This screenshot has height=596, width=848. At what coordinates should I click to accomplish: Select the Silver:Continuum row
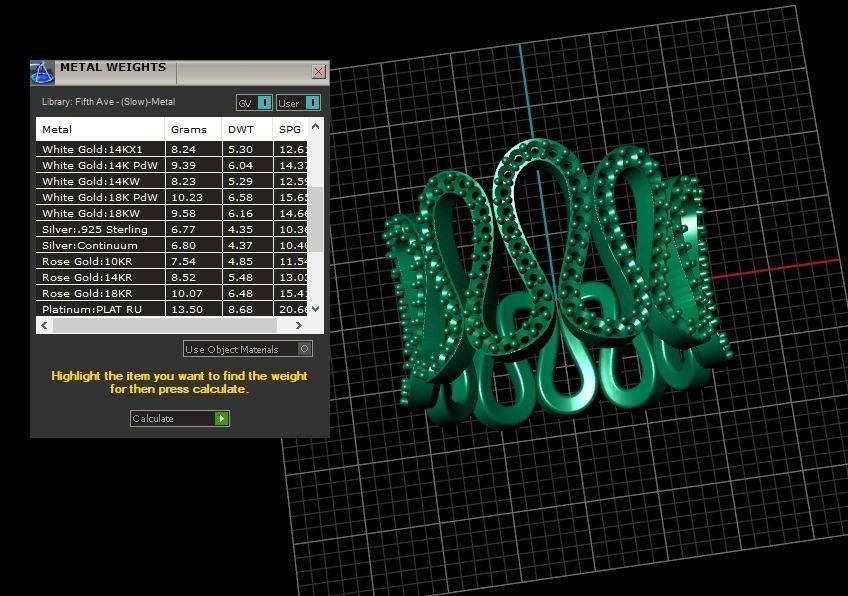click(x=172, y=246)
